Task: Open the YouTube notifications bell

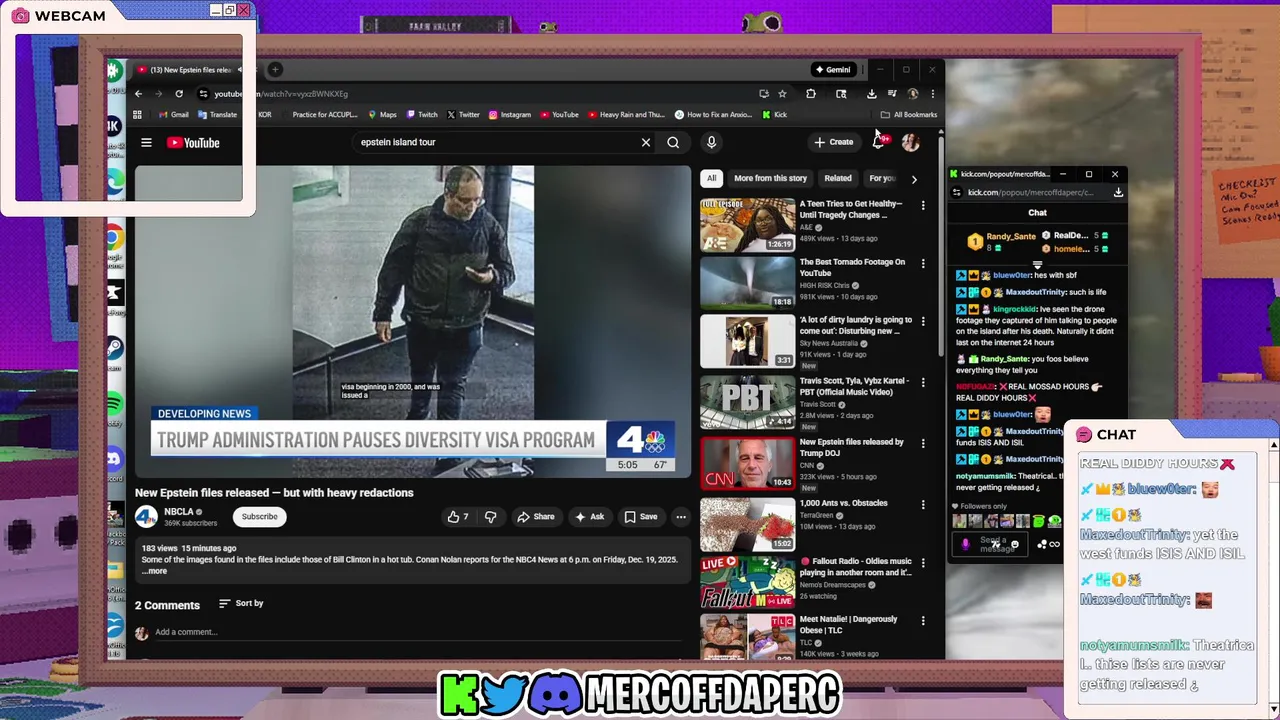Action: [878, 142]
